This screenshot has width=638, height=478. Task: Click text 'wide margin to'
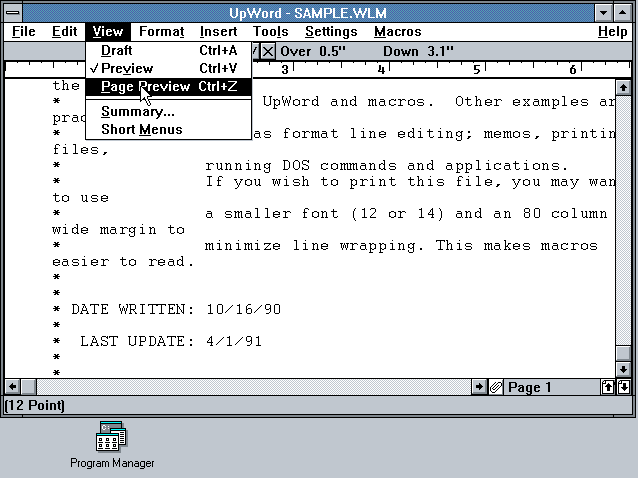118,230
